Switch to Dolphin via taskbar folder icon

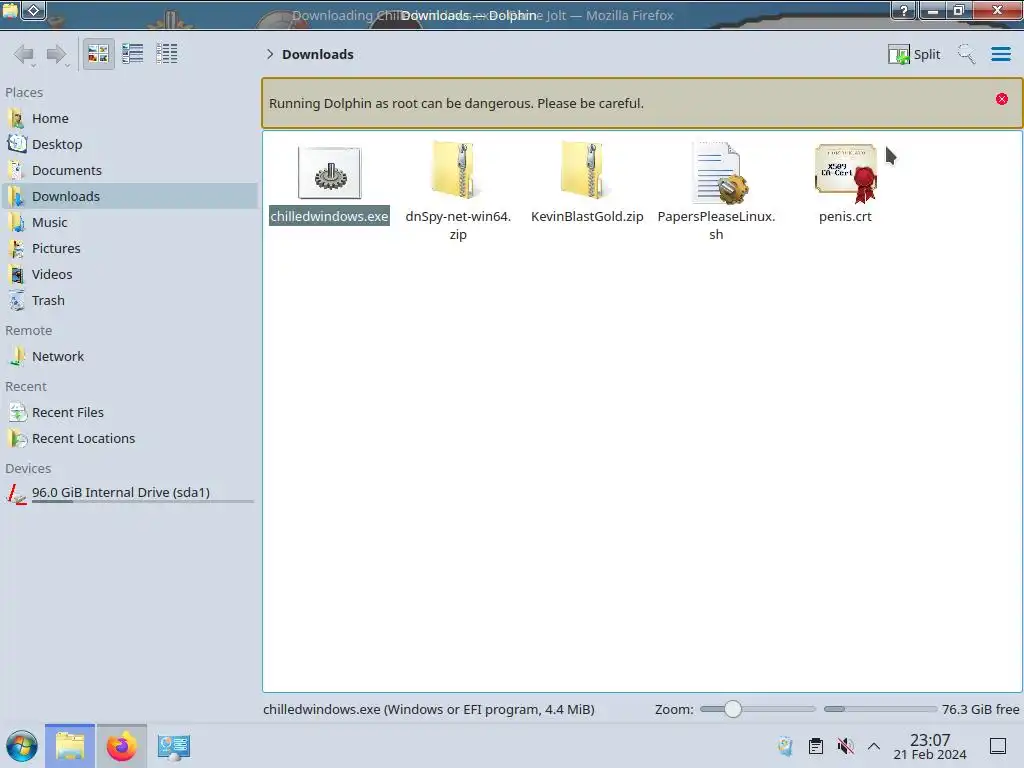[x=70, y=746]
